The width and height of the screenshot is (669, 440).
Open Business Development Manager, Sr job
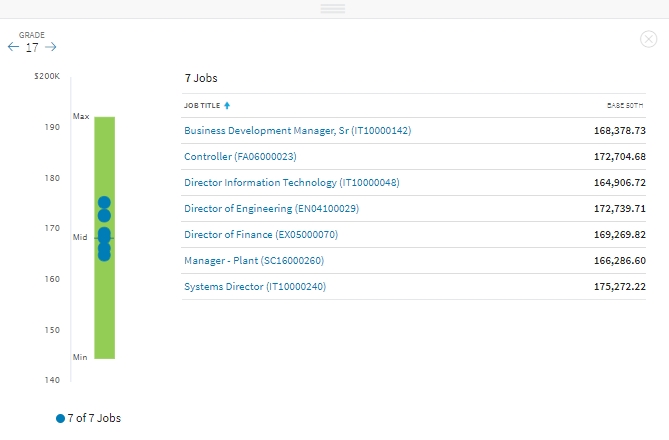pyautogui.click(x=297, y=131)
